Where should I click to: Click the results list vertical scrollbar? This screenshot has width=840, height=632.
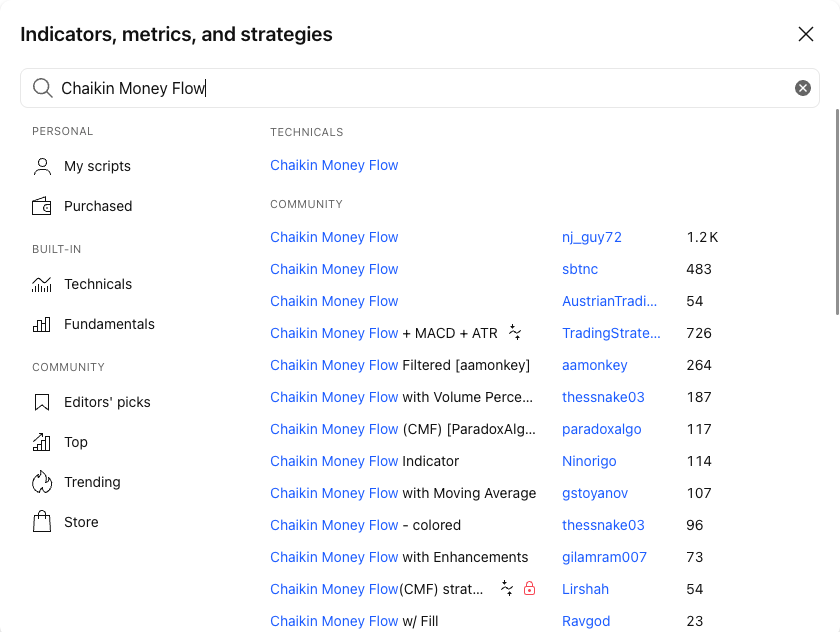point(837,212)
